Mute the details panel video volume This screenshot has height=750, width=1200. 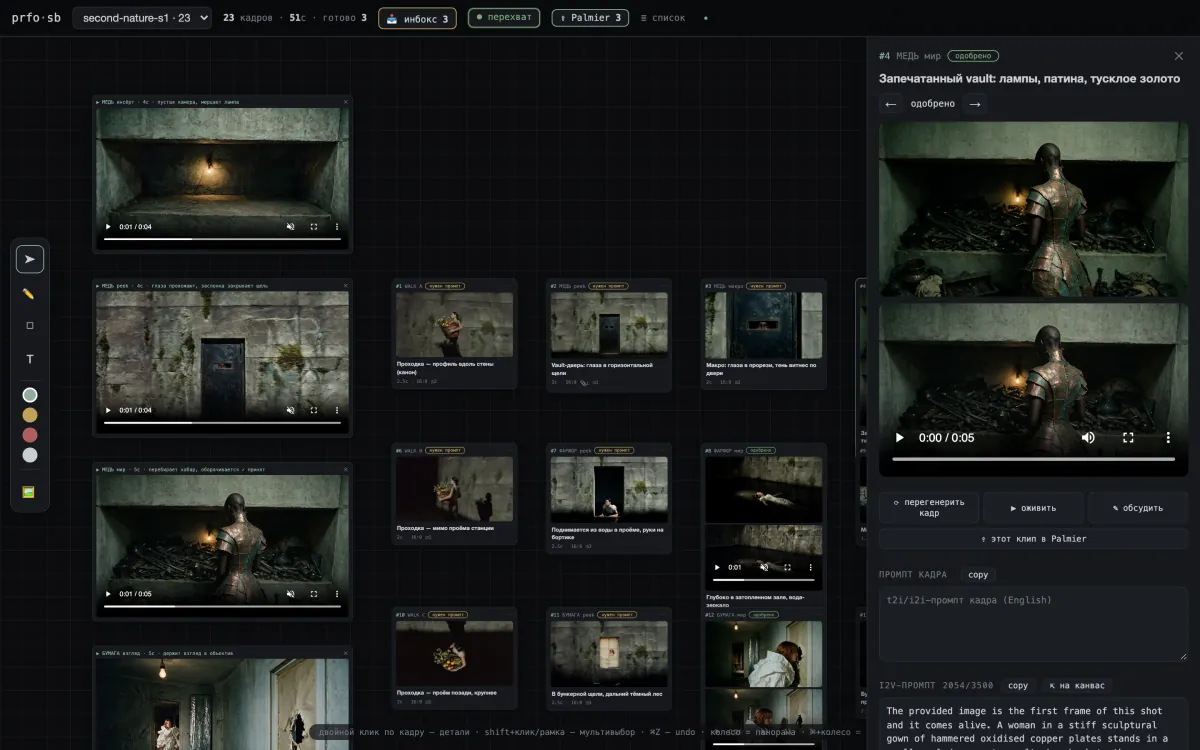tap(1088, 437)
